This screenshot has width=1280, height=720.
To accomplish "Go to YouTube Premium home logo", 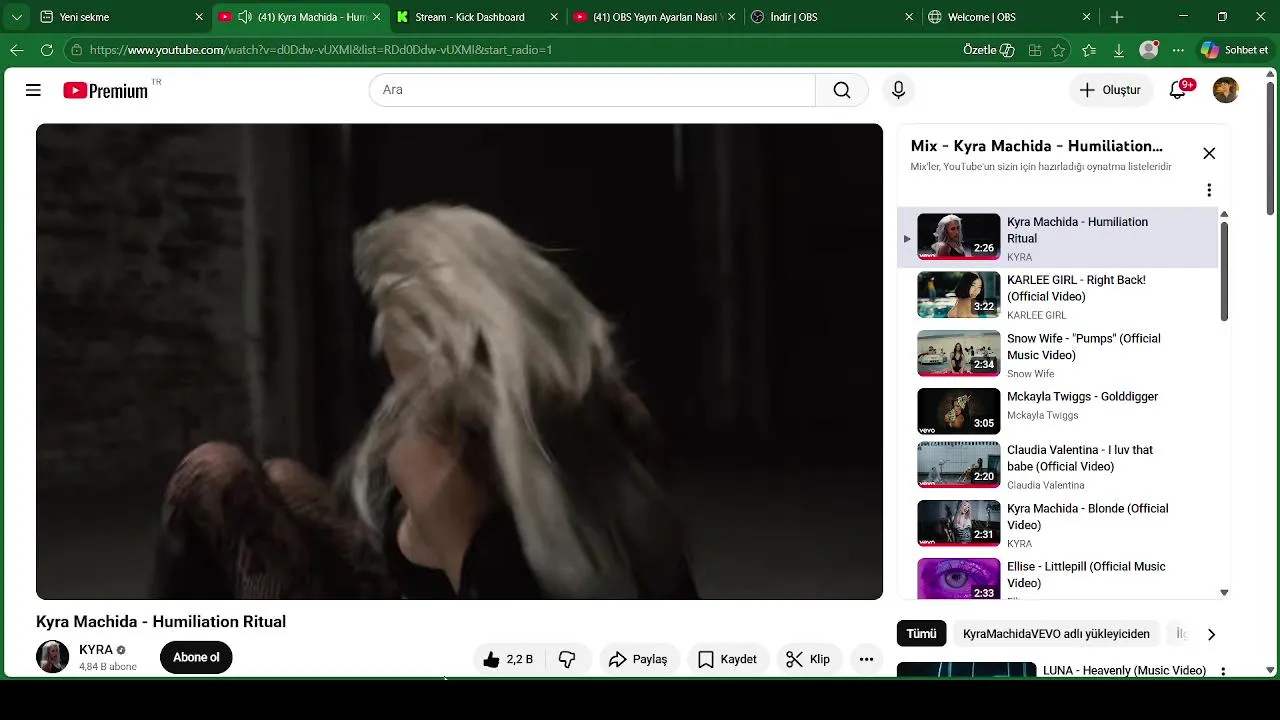I will [x=105, y=90].
